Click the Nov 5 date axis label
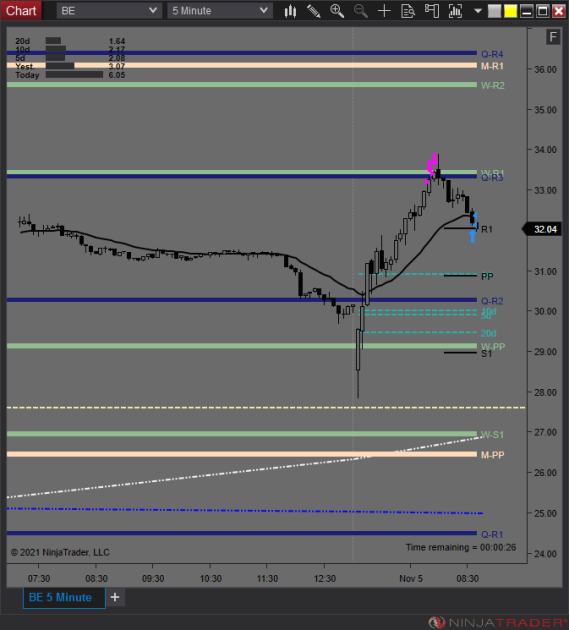This screenshot has height=630, width=569. point(411,579)
